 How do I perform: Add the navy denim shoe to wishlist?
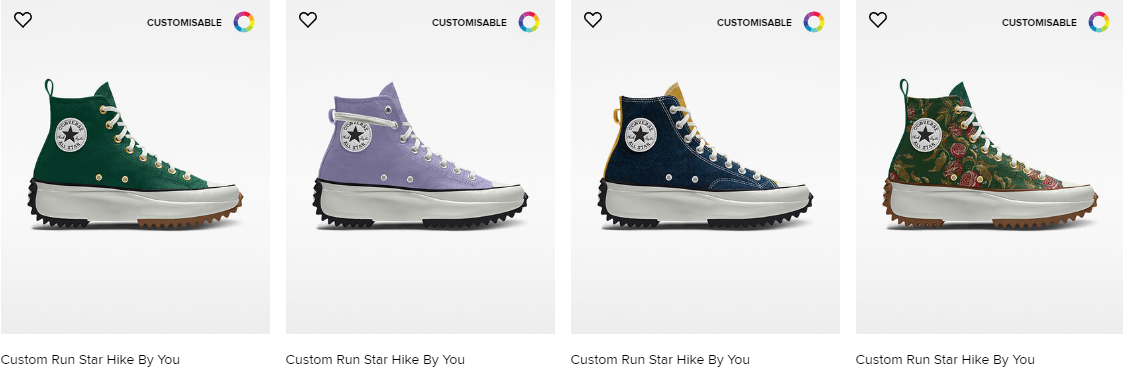click(593, 20)
